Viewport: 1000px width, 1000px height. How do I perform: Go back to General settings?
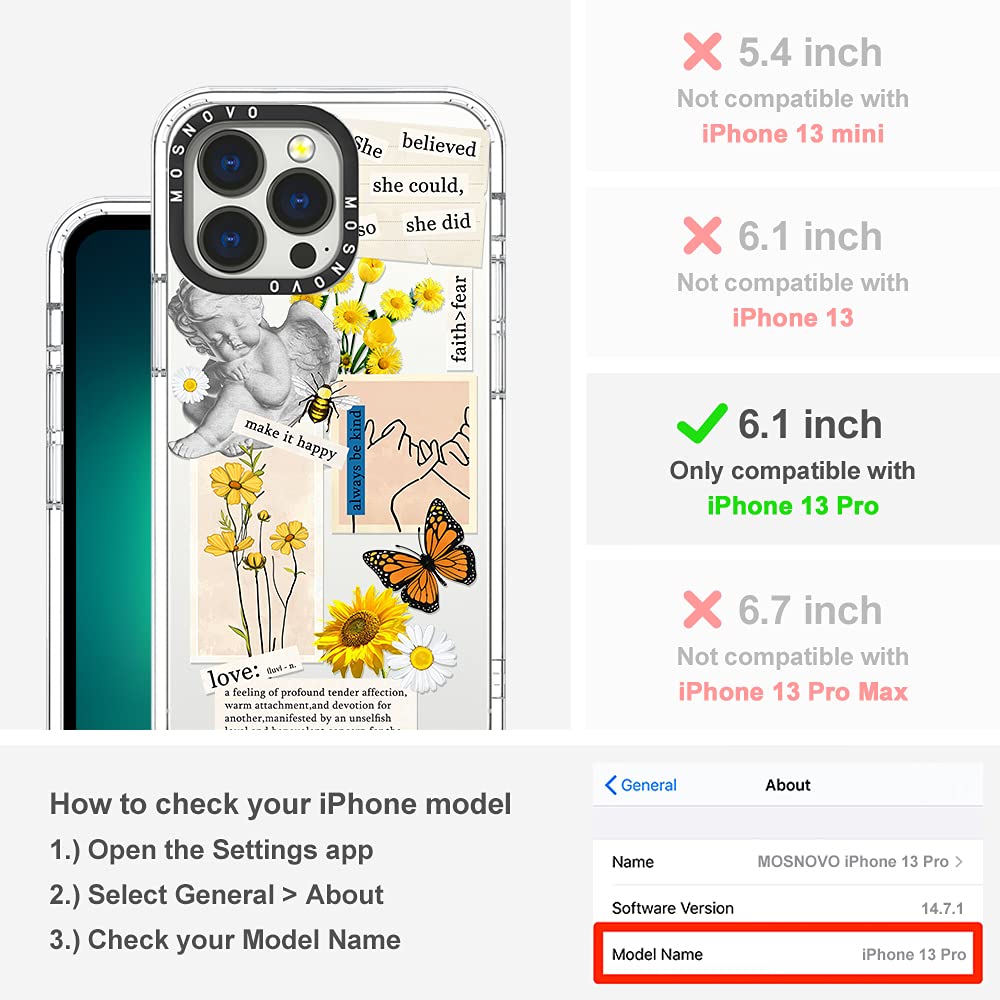(641, 785)
